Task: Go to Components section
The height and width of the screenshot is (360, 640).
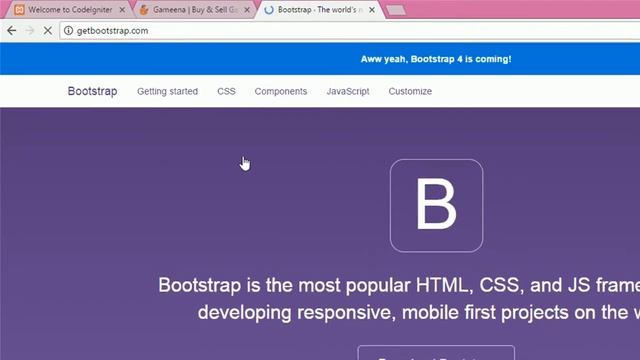Action: tap(281, 91)
